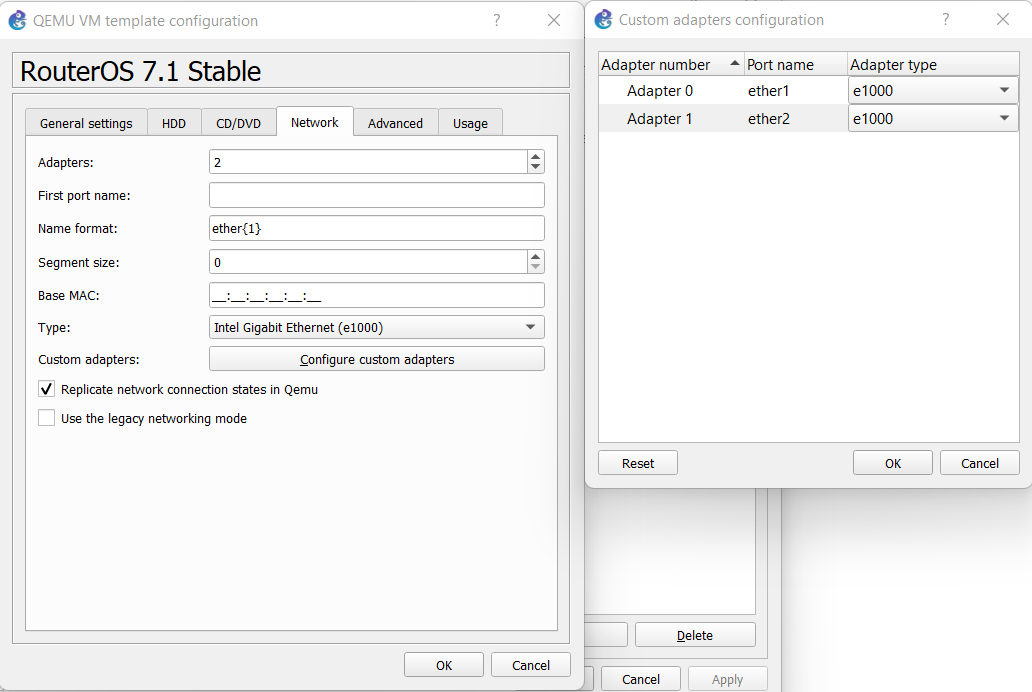The image size is (1032, 692).
Task: Decrease the Segment size value
Action: [x=536, y=267]
